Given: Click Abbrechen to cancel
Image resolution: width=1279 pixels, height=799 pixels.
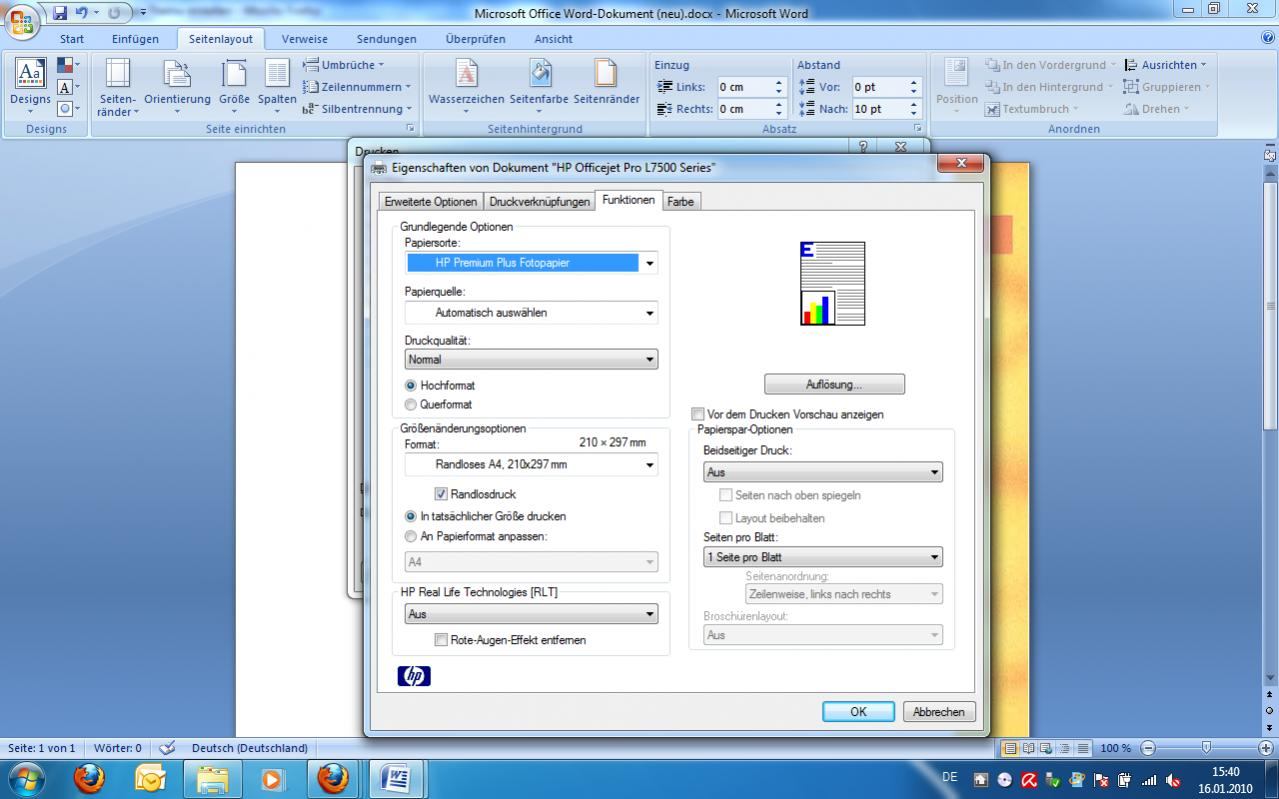Looking at the screenshot, I should 939,712.
